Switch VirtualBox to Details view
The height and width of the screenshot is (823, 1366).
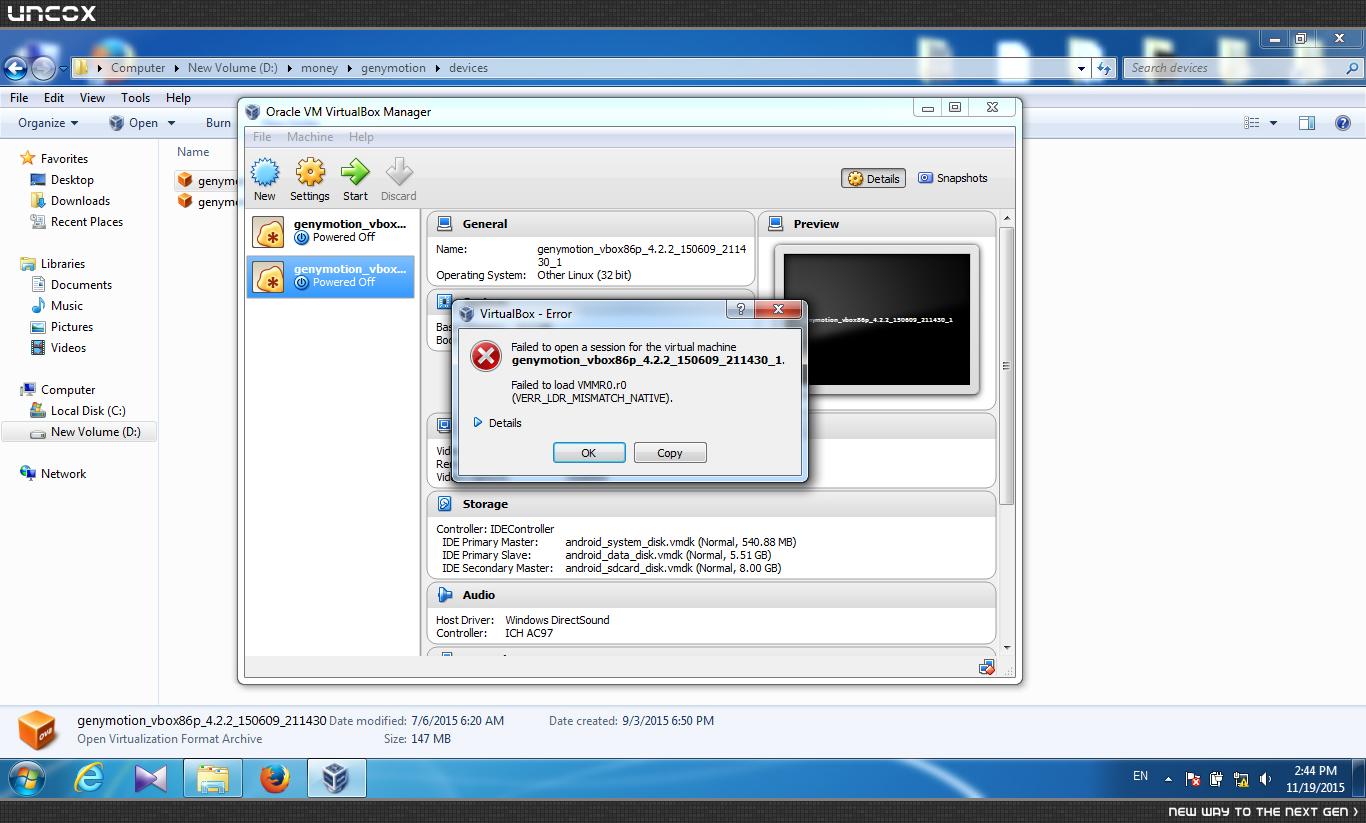pyautogui.click(x=874, y=179)
